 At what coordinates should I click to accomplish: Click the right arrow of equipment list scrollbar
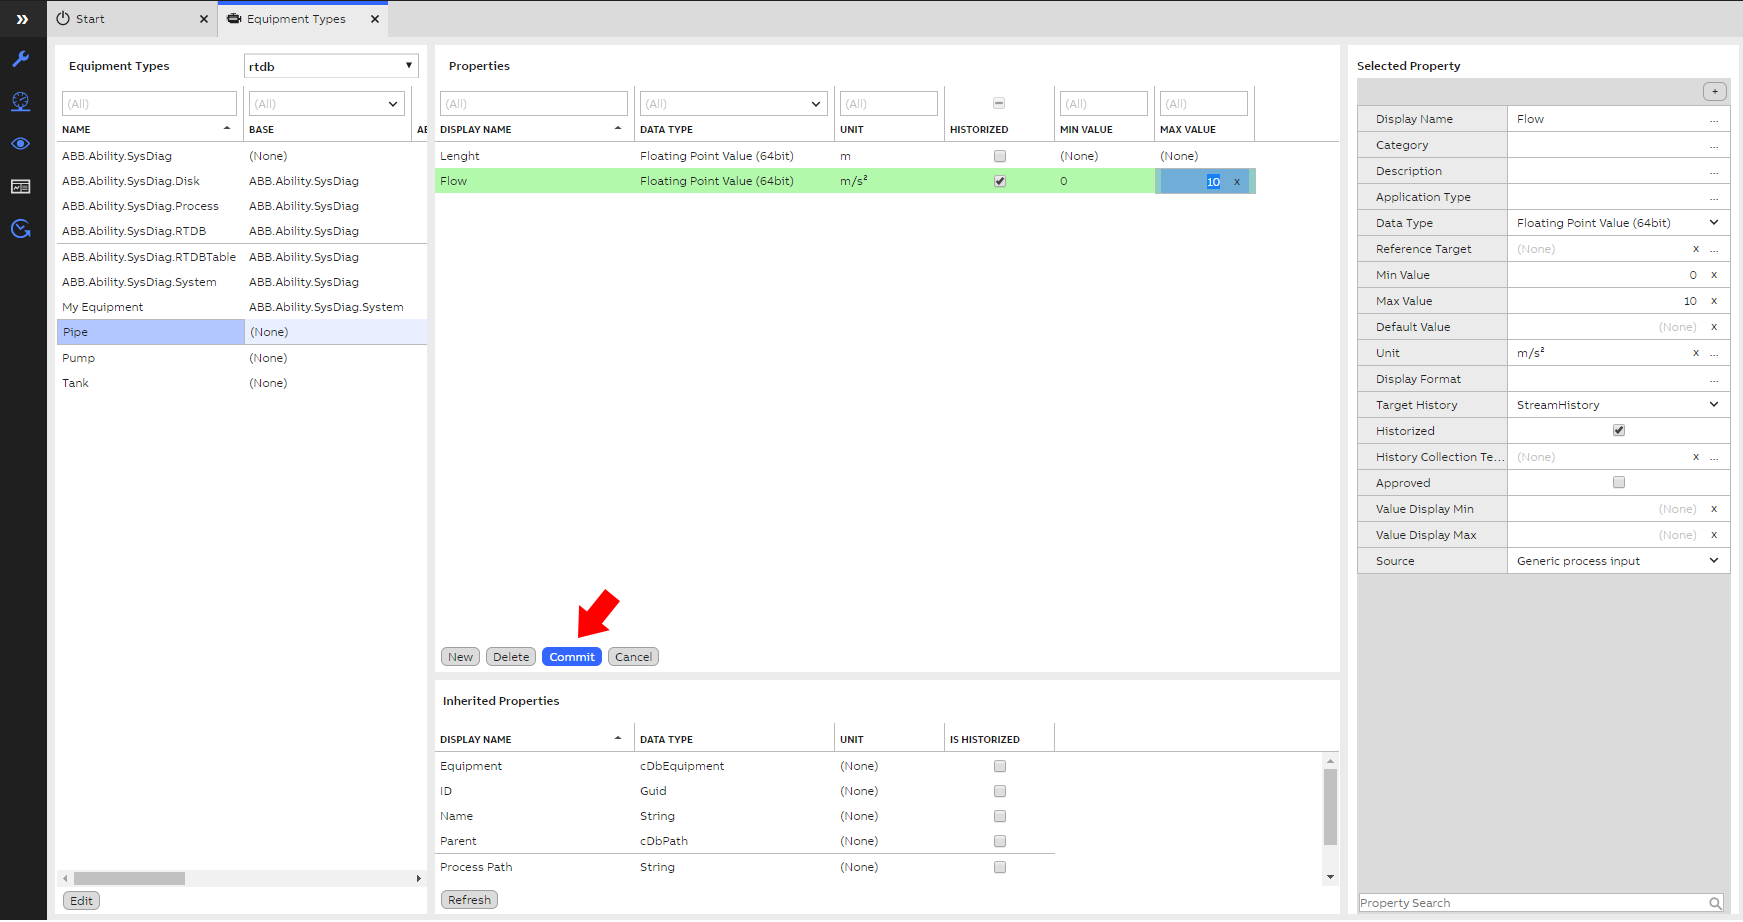click(419, 878)
